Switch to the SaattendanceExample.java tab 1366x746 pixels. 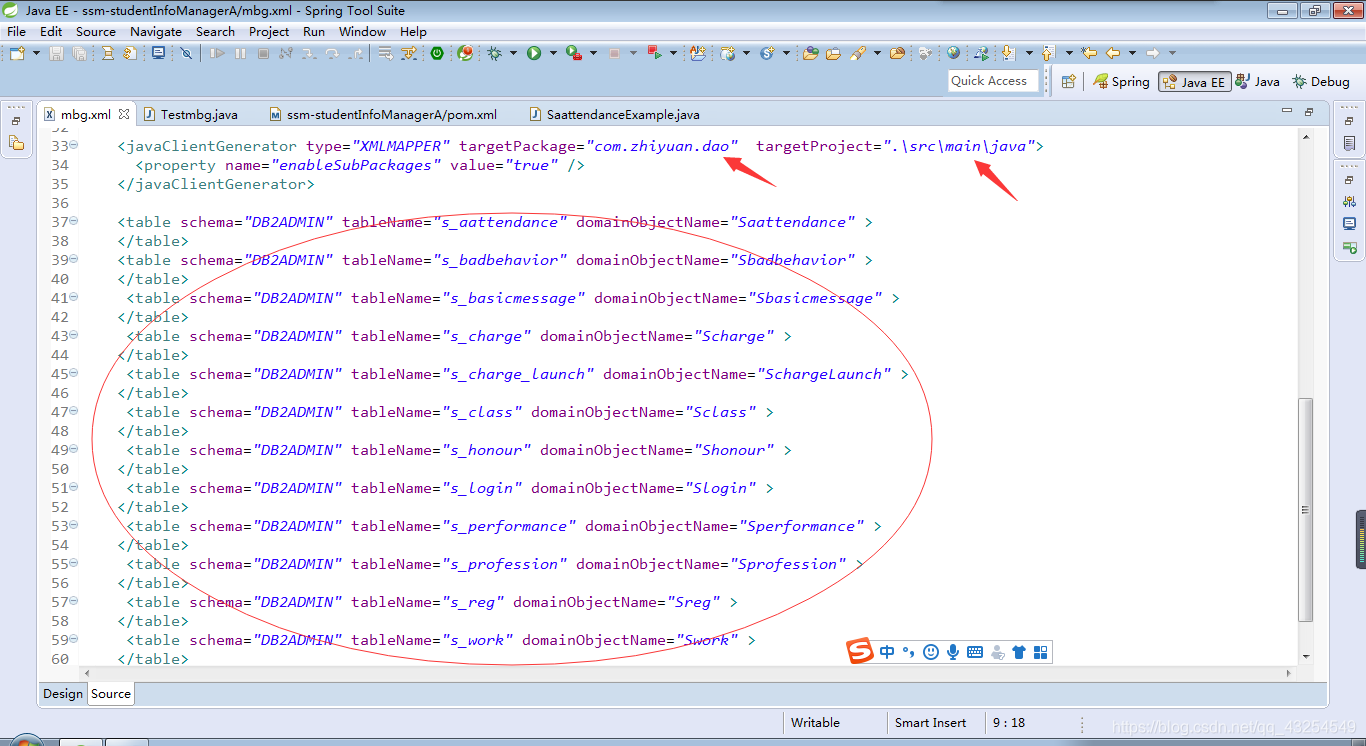(615, 114)
